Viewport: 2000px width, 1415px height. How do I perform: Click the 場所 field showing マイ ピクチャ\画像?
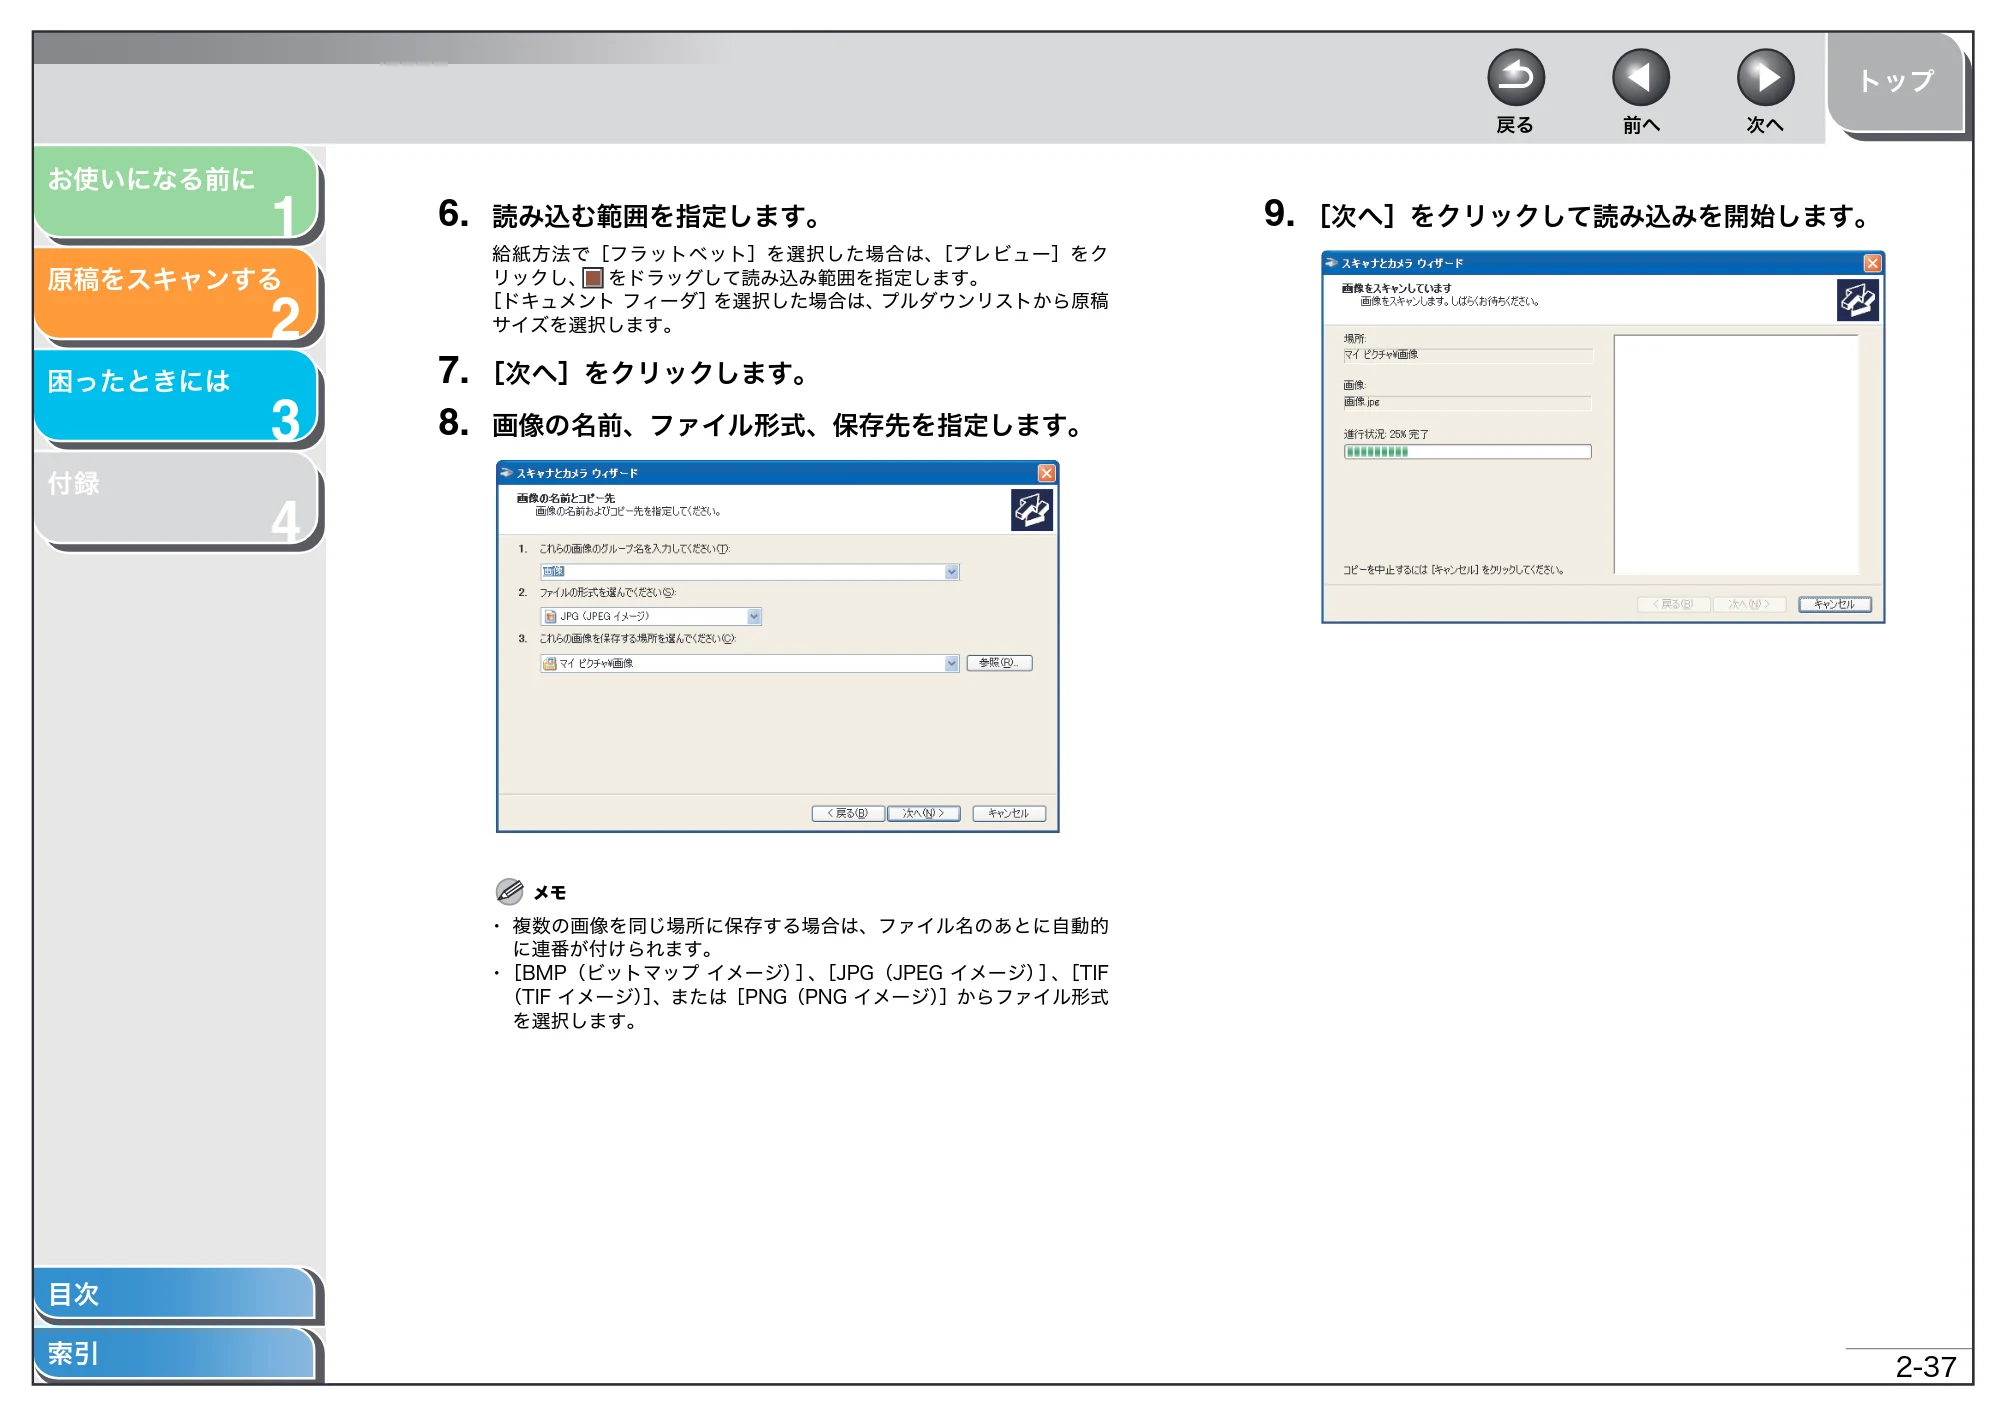[x=1467, y=355]
